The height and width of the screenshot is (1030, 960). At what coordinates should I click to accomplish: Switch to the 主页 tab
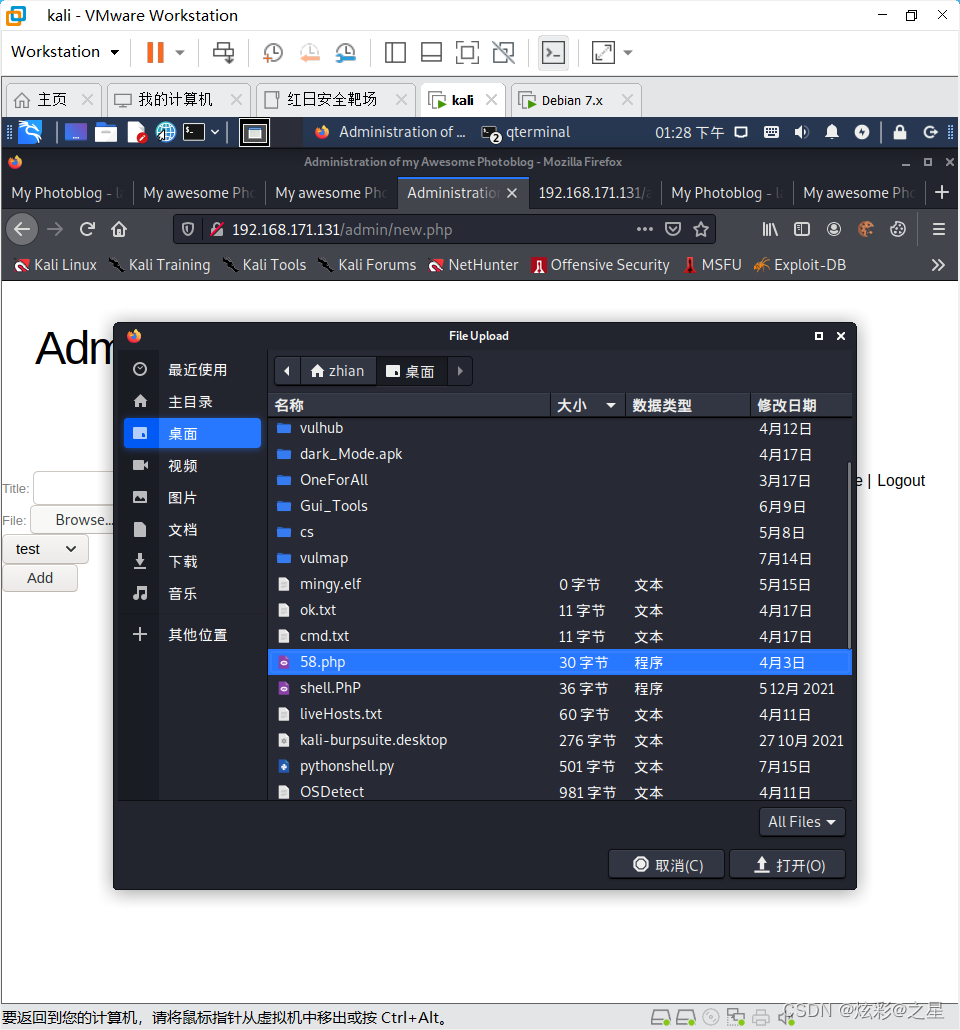click(52, 100)
